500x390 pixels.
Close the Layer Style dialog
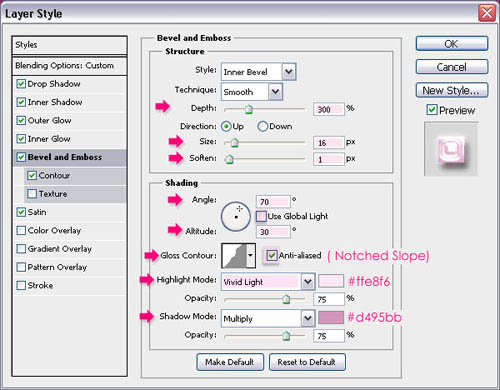(x=487, y=13)
